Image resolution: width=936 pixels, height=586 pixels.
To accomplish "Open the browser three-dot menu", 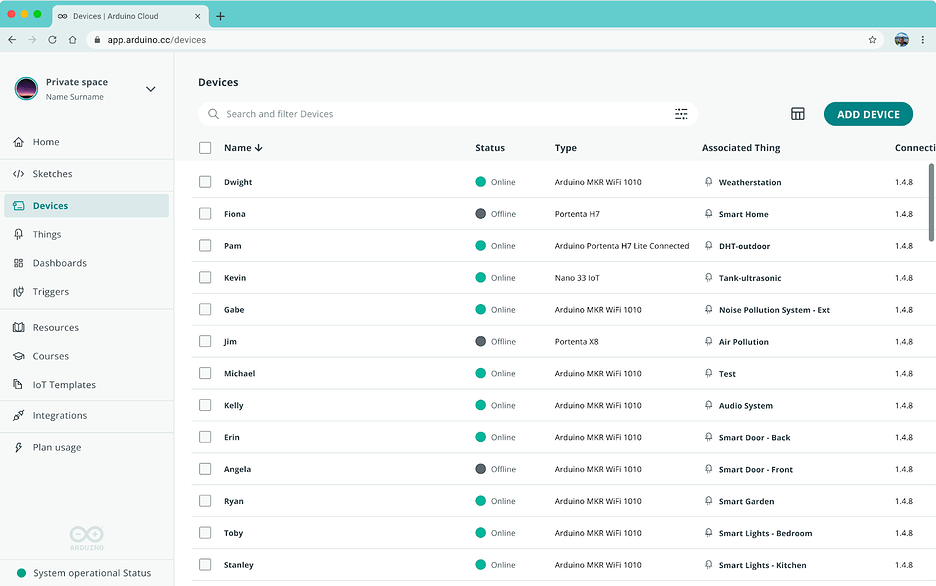I will pyautogui.click(x=923, y=40).
